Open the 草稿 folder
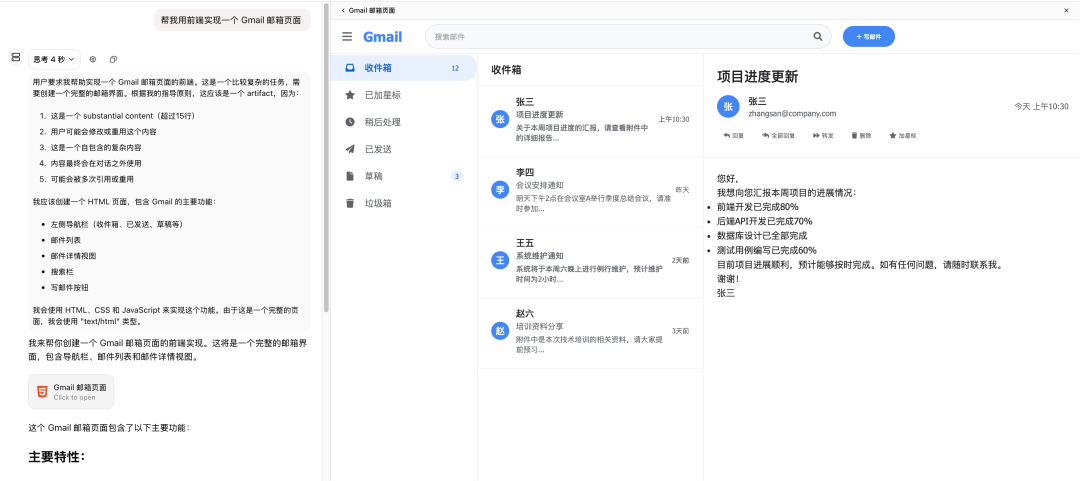This screenshot has height=481, width=1080. point(404,176)
